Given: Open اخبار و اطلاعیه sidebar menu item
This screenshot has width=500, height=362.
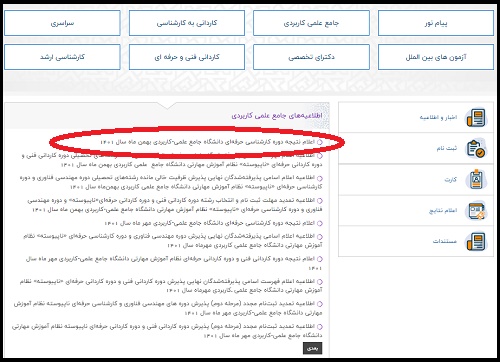Looking at the screenshot, I should pos(416,117).
